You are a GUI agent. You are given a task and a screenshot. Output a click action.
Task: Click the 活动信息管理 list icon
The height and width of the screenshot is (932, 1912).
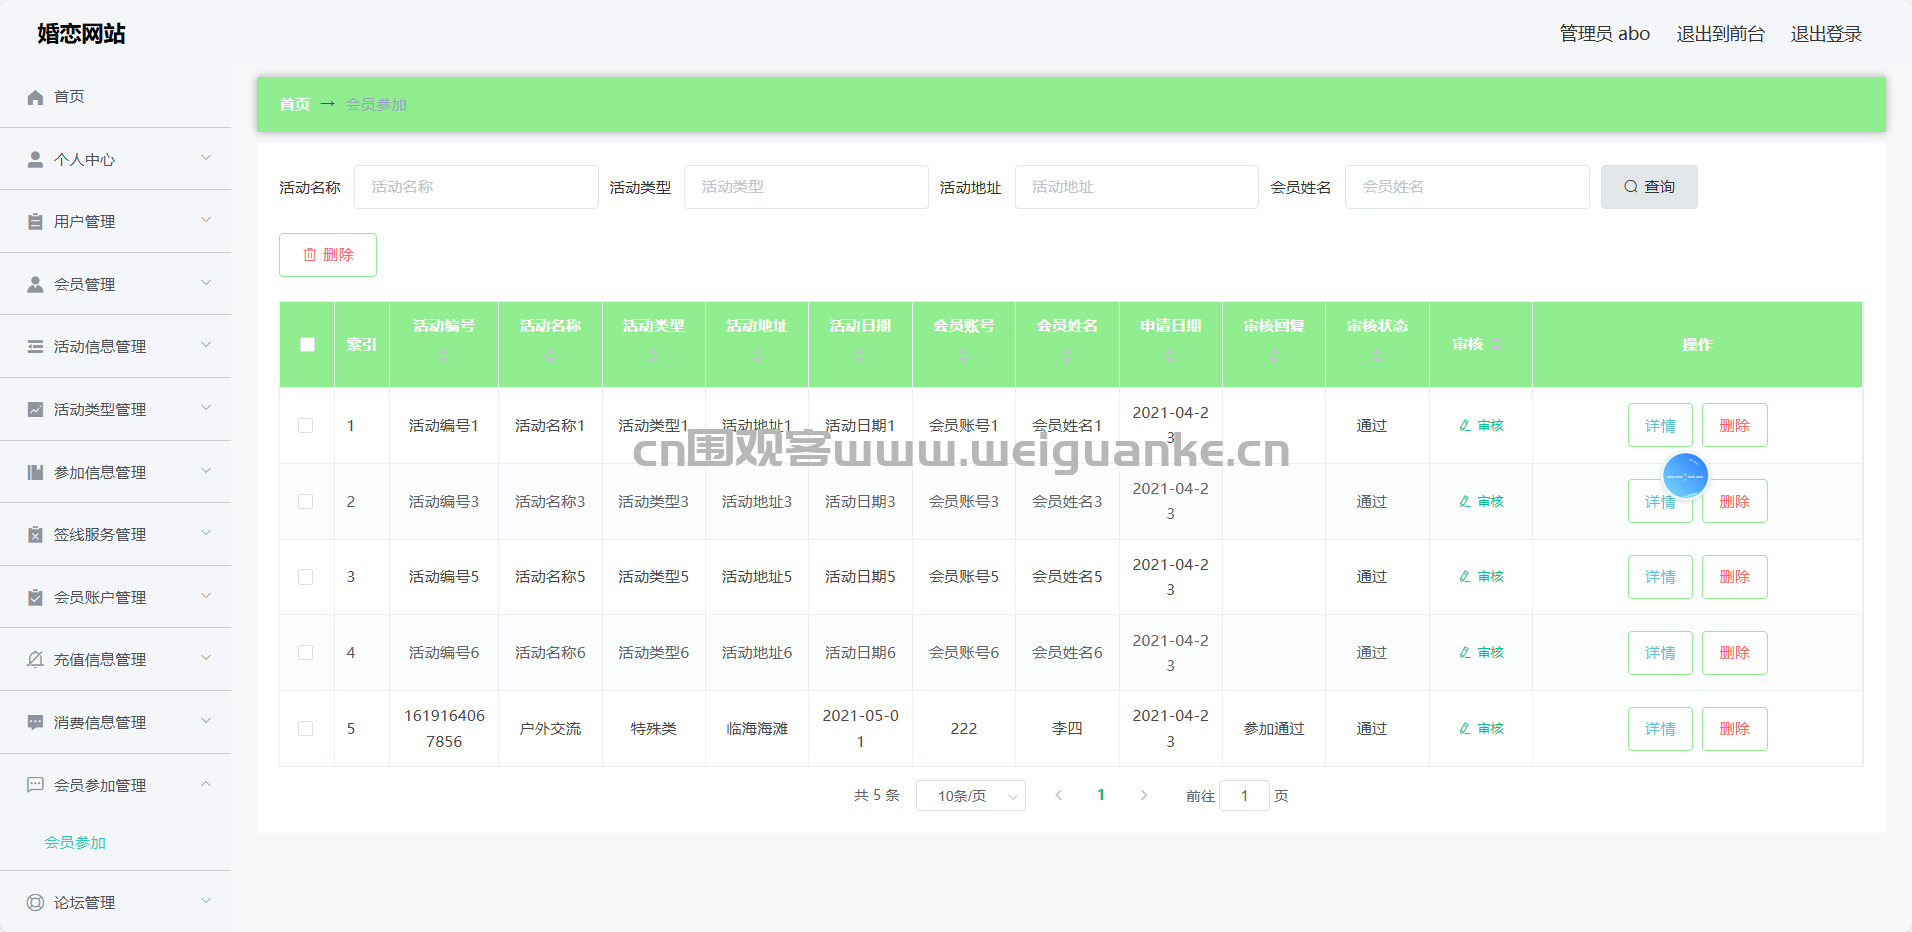pyautogui.click(x=35, y=347)
